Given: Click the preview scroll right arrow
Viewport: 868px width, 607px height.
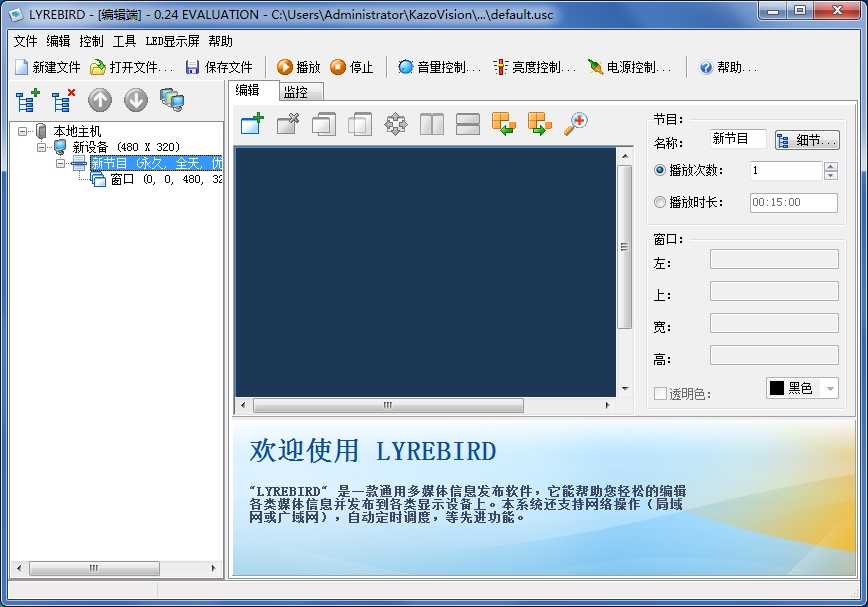Looking at the screenshot, I should tap(607, 406).
